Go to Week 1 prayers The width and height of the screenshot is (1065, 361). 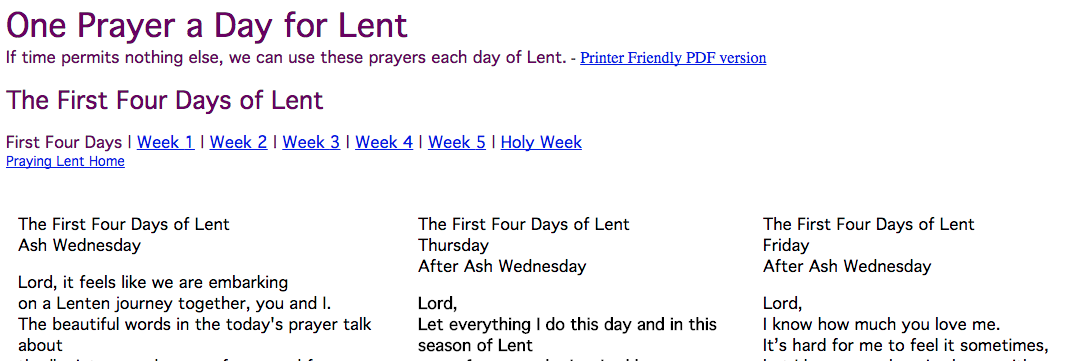[166, 142]
